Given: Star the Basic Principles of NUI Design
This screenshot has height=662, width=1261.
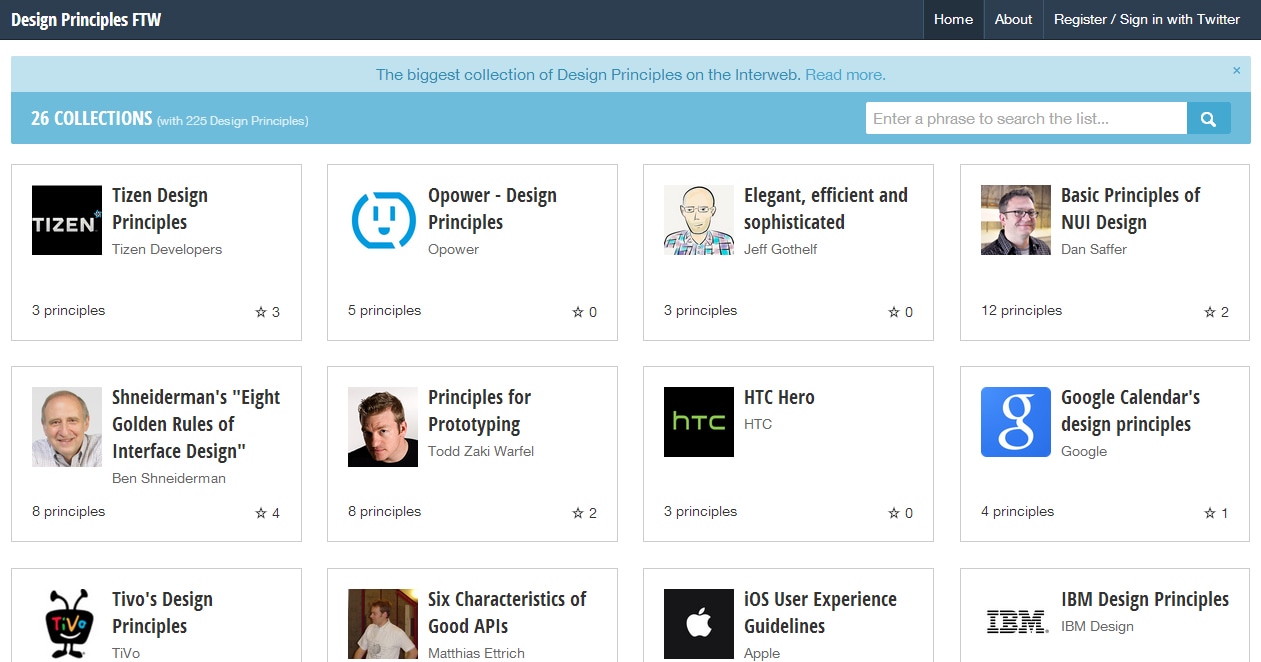Looking at the screenshot, I should (x=1210, y=312).
